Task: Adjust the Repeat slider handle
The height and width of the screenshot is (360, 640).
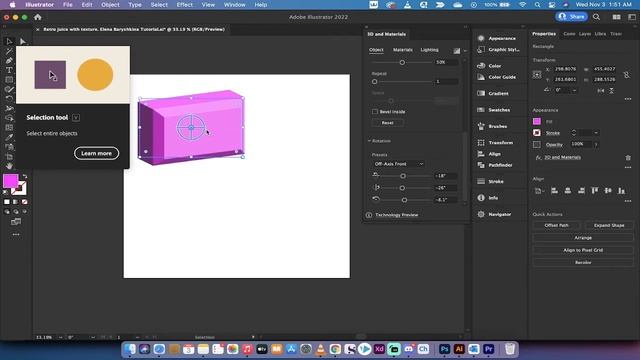Action: (374, 82)
